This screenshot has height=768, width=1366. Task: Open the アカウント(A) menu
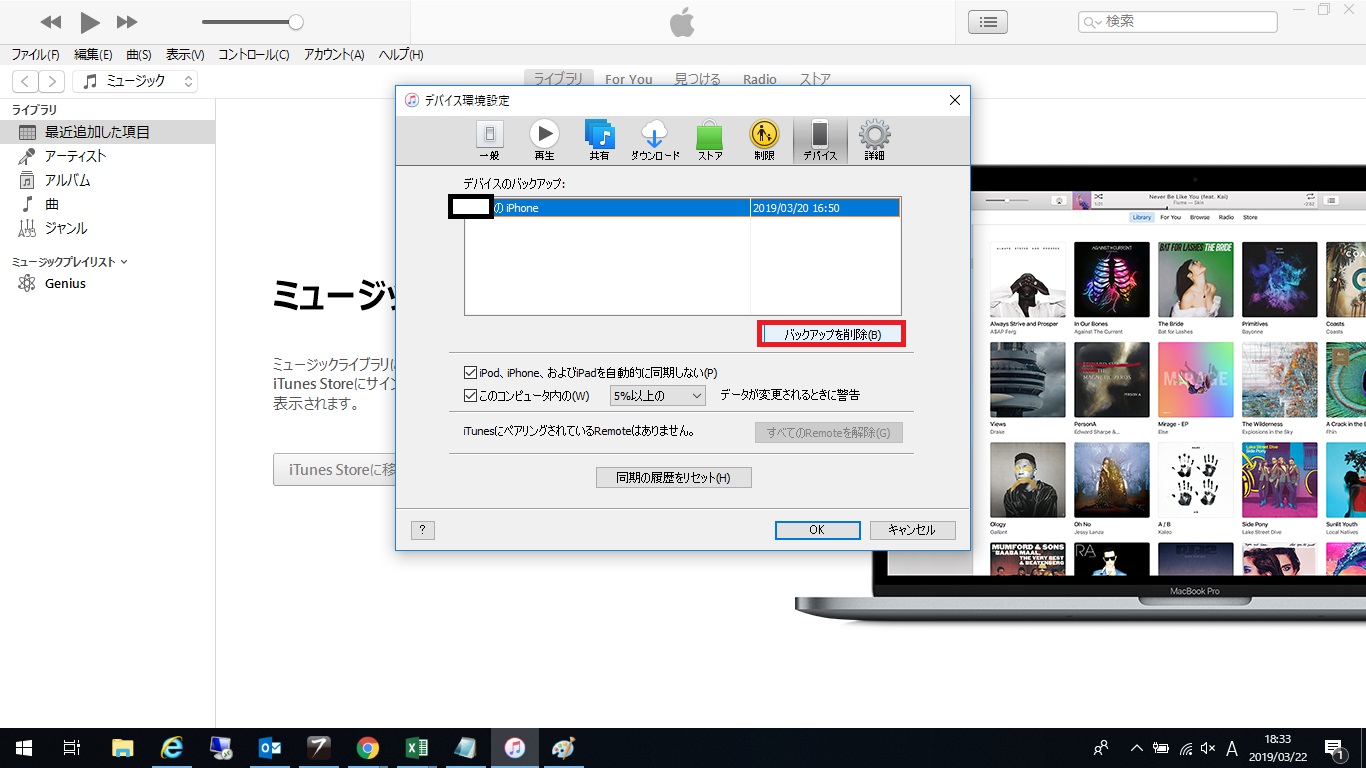(x=334, y=55)
